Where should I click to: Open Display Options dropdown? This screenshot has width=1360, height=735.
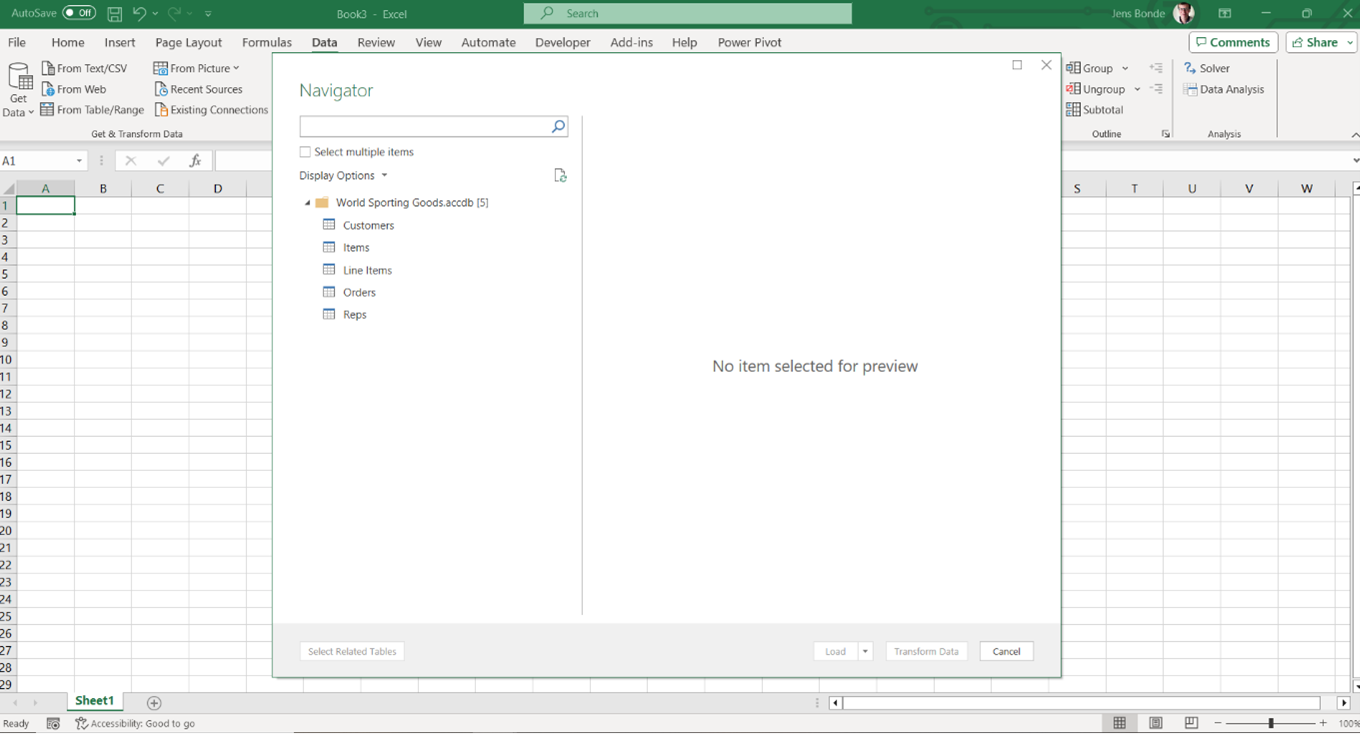[343, 176]
